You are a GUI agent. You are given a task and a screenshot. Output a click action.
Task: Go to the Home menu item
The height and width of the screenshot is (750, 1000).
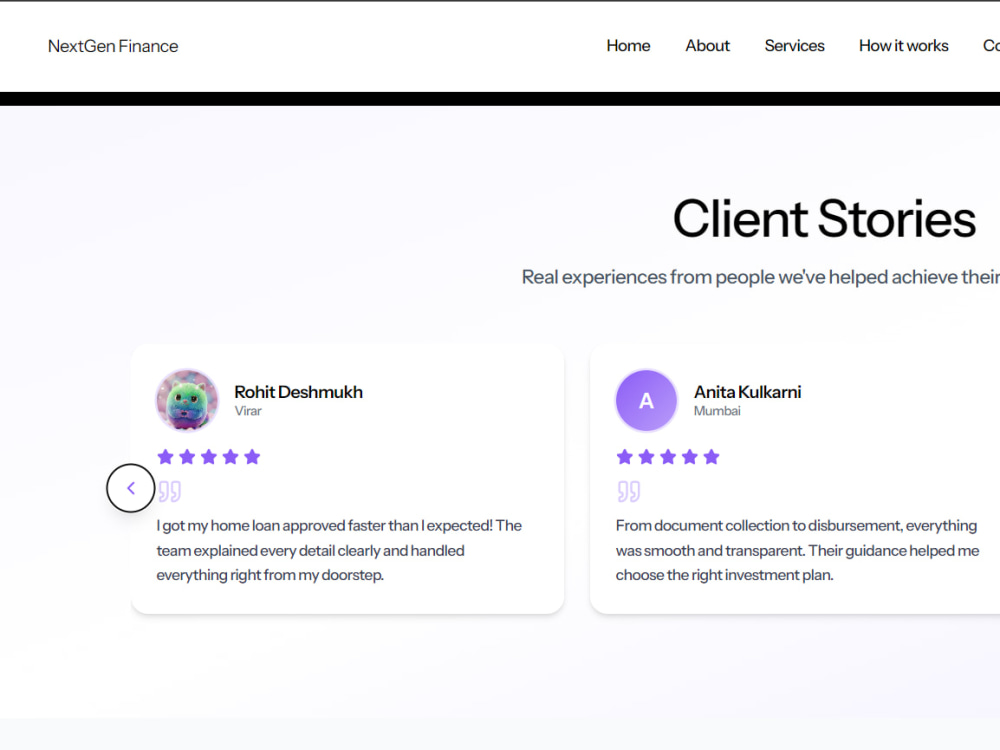[x=628, y=46]
